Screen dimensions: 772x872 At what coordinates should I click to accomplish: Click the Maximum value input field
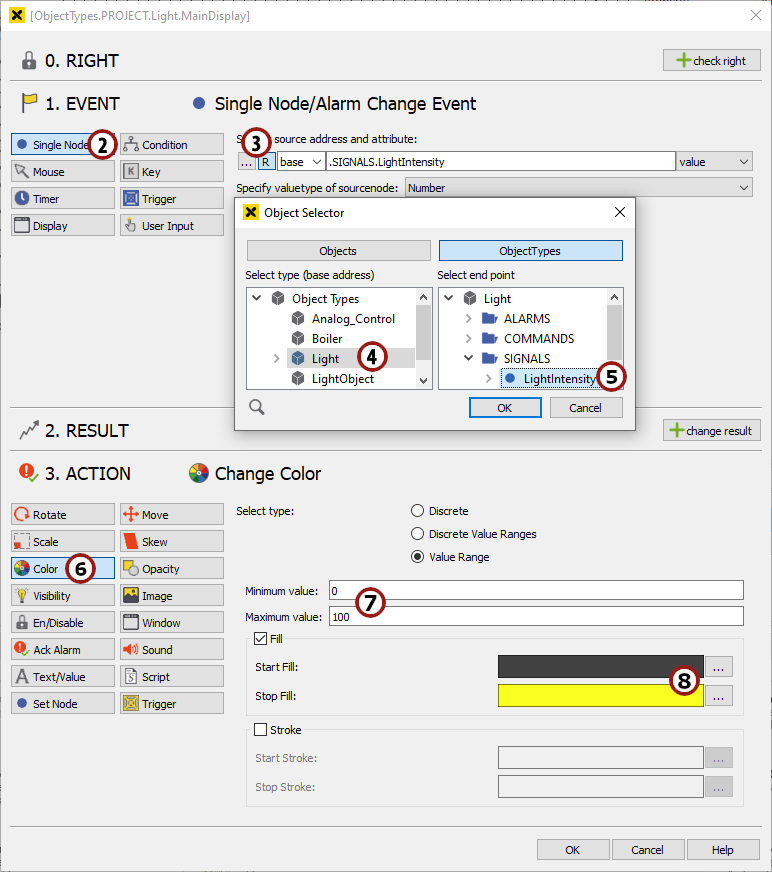tap(536, 616)
